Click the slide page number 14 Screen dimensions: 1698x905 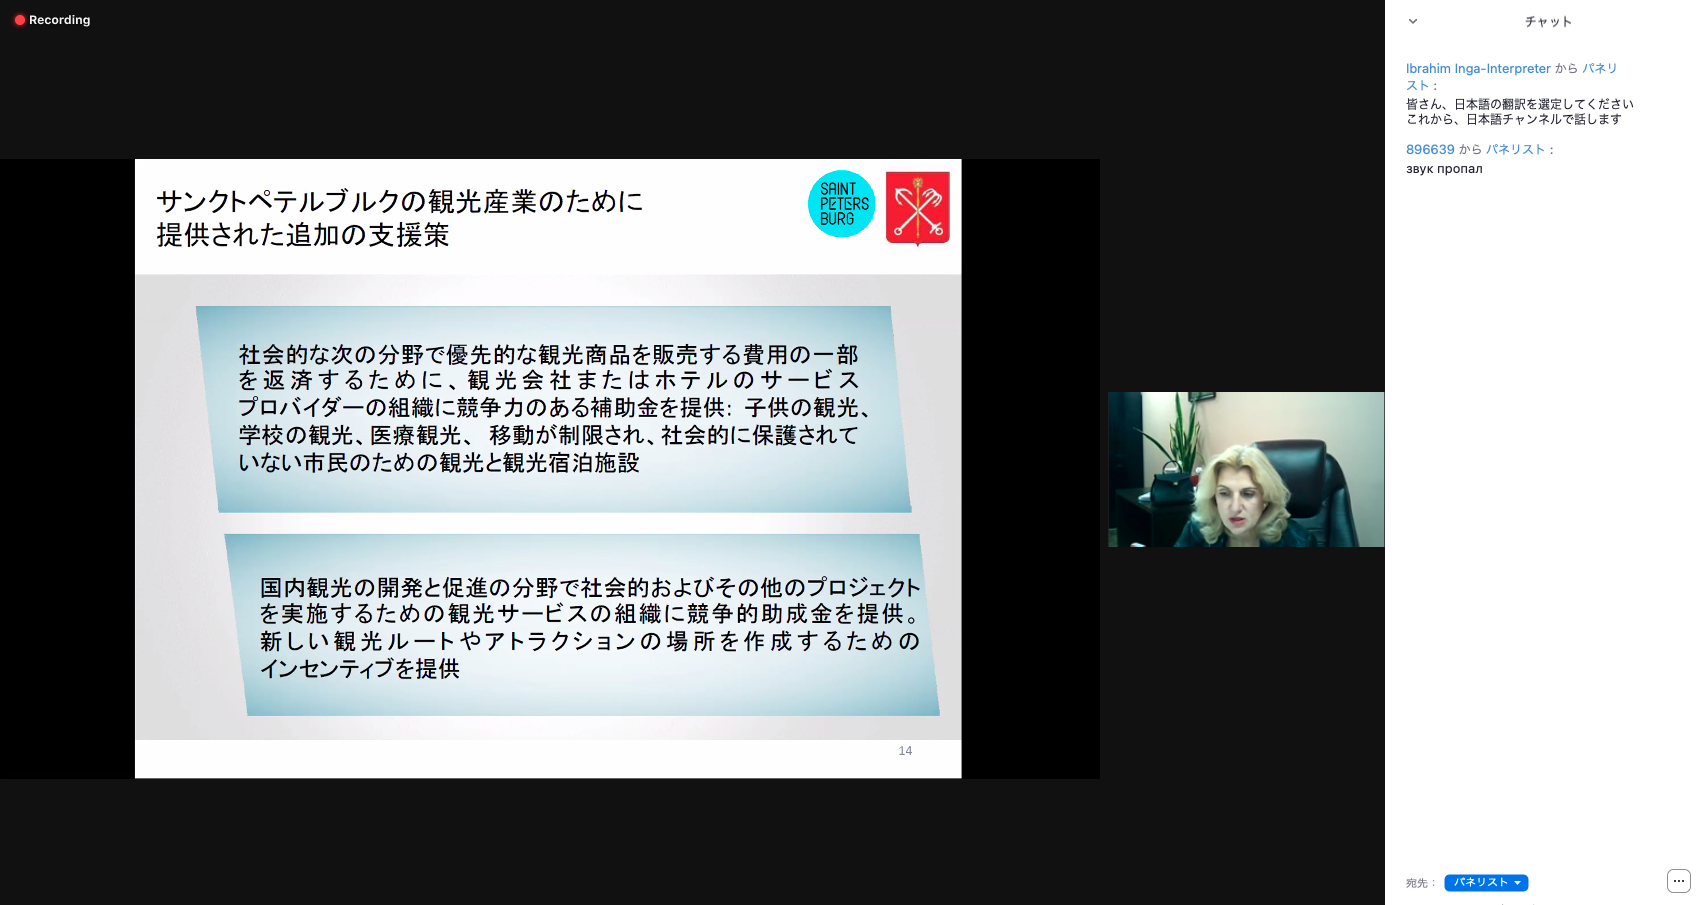tap(905, 751)
